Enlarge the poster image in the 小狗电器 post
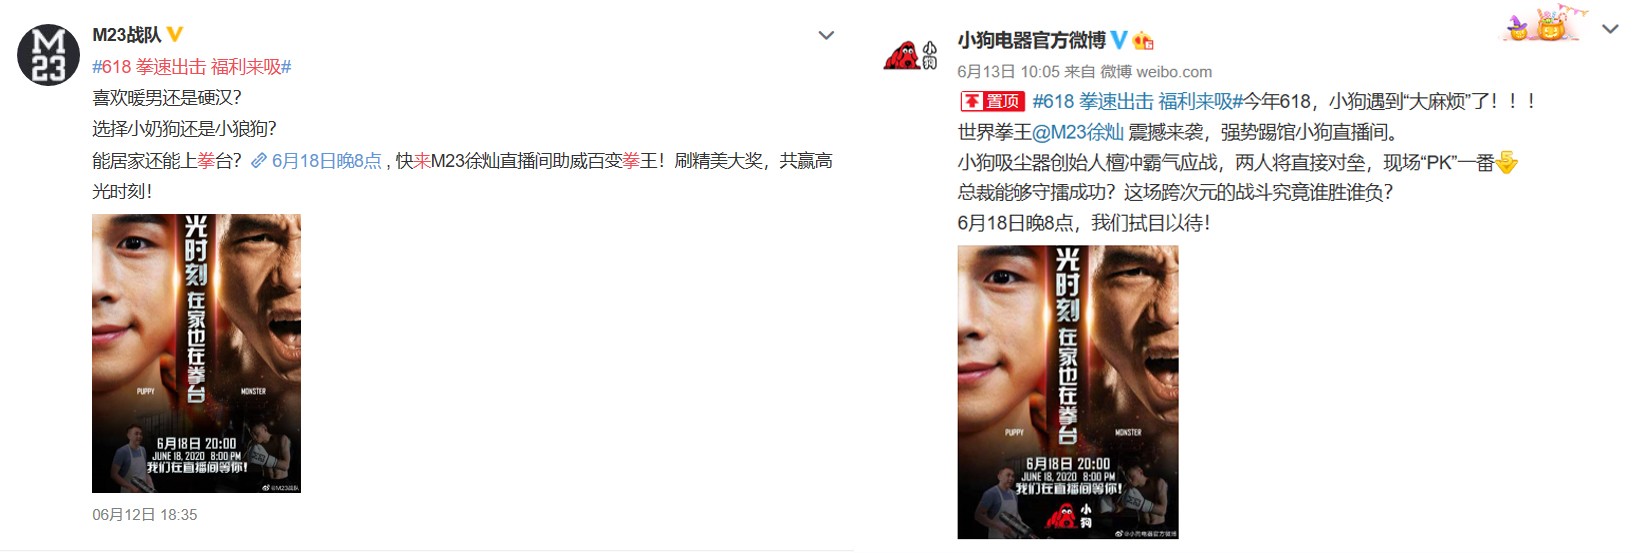1644x553 pixels. [x=1068, y=392]
